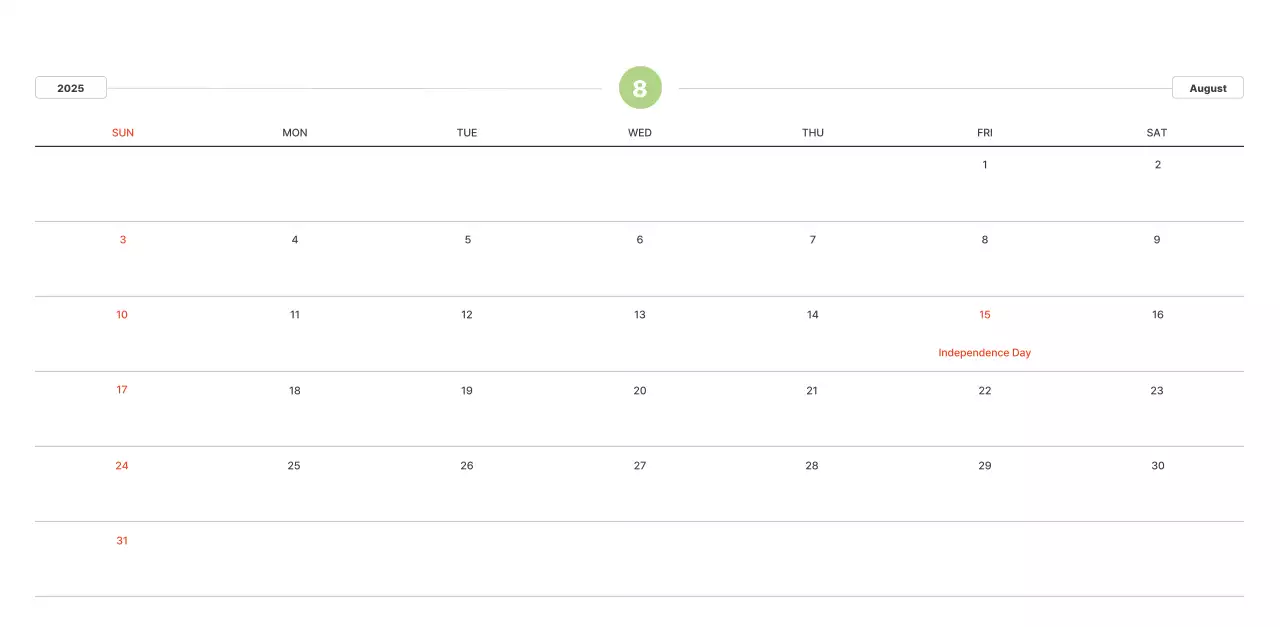Screen dimensions: 1280x627
Task: Select August 15 on the calendar
Action: pos(984,315)
